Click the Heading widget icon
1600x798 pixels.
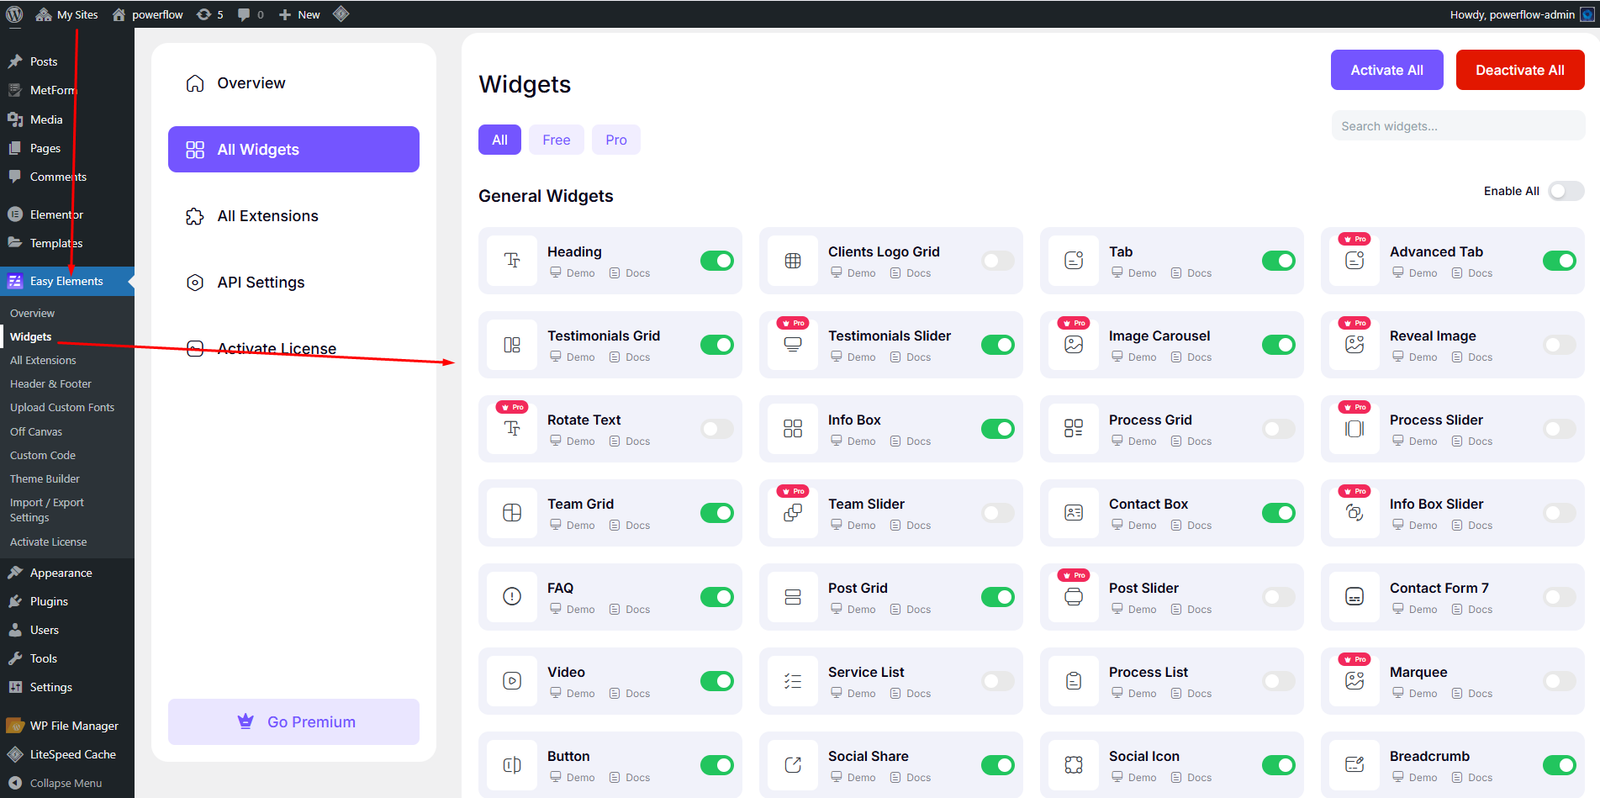click(512, 261)
